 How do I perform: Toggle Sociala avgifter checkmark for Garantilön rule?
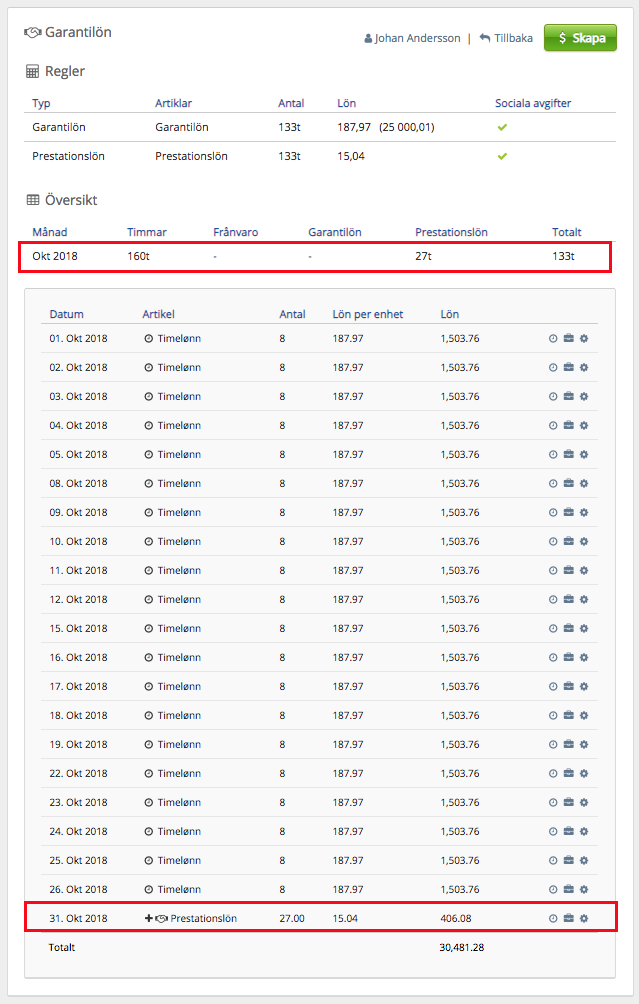(x=502, y=128)
